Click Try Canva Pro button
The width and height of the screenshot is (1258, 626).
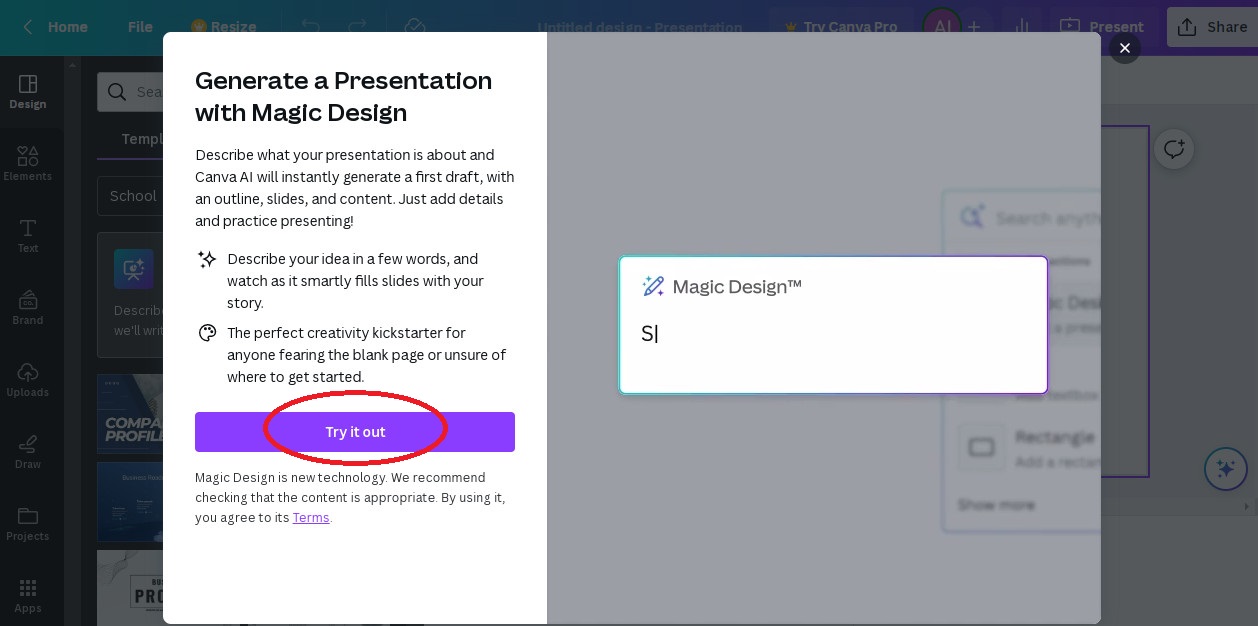click(840, 27)
